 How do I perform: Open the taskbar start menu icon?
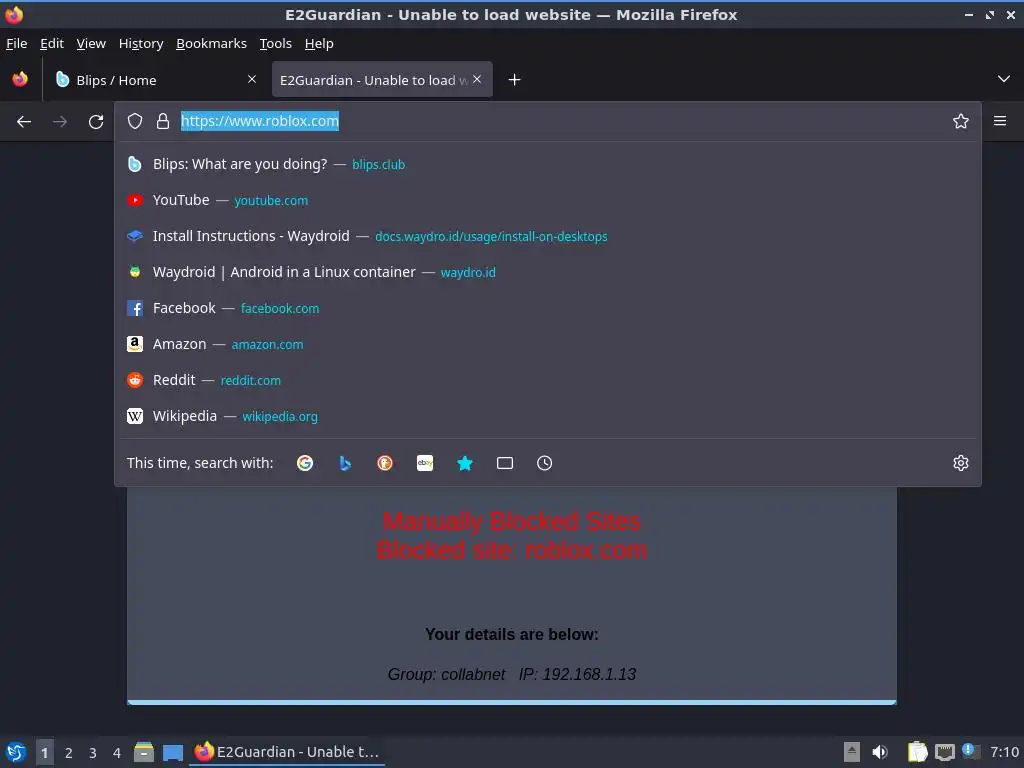16,752
